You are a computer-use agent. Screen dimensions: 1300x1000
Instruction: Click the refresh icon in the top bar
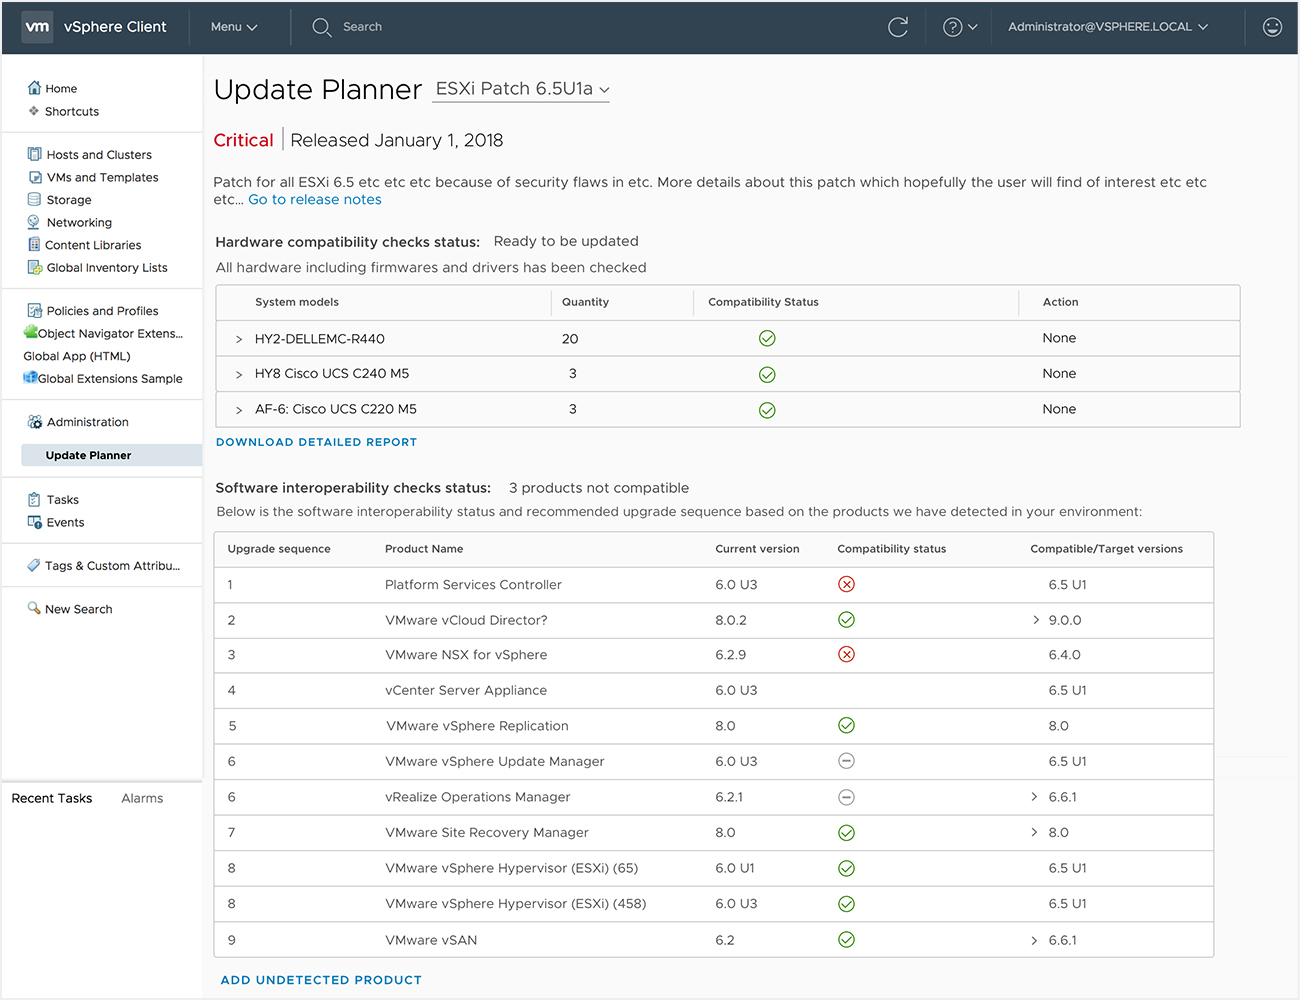897,27
